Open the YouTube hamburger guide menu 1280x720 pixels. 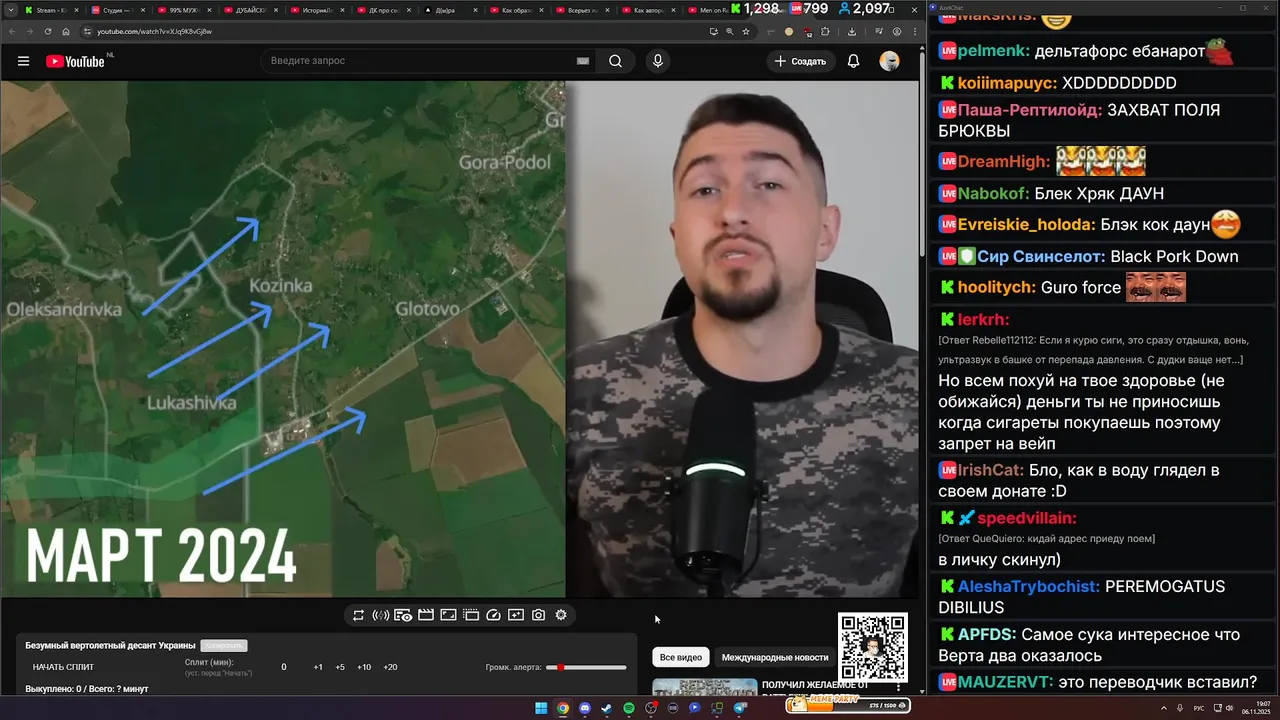pos(23,61)
